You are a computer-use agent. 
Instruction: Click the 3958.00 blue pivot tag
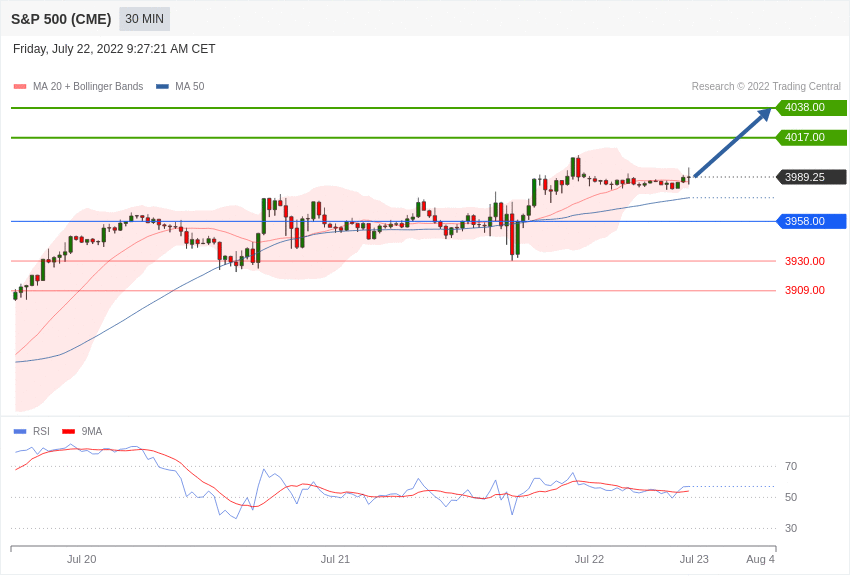tap(812, 221)
